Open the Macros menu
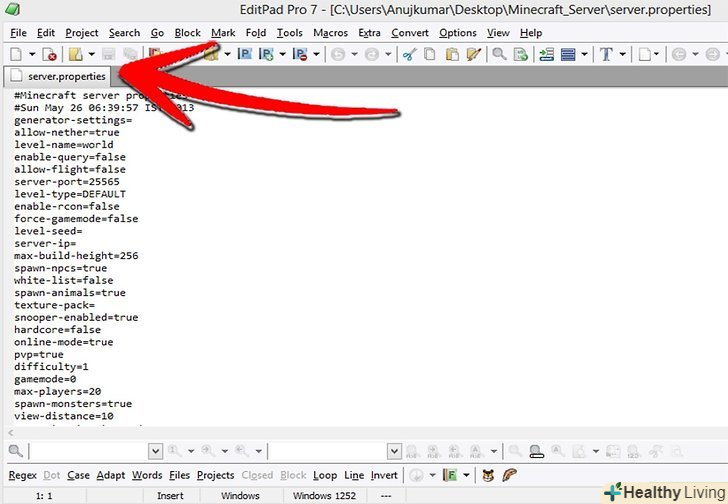728x504 pixels. (x=331, y=33)
